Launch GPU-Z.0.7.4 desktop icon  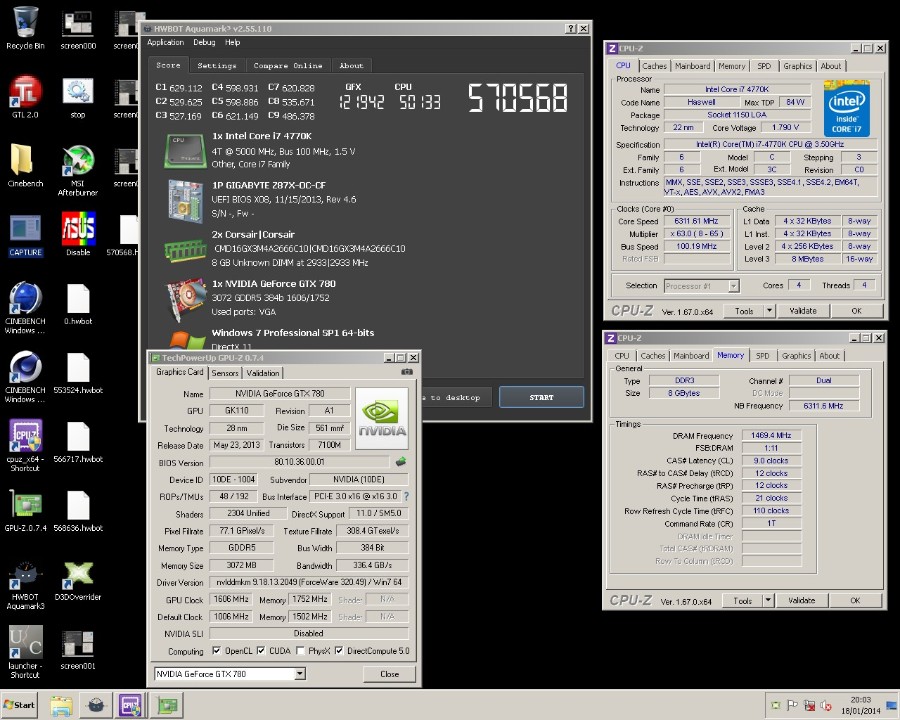[x=25, y=511]
